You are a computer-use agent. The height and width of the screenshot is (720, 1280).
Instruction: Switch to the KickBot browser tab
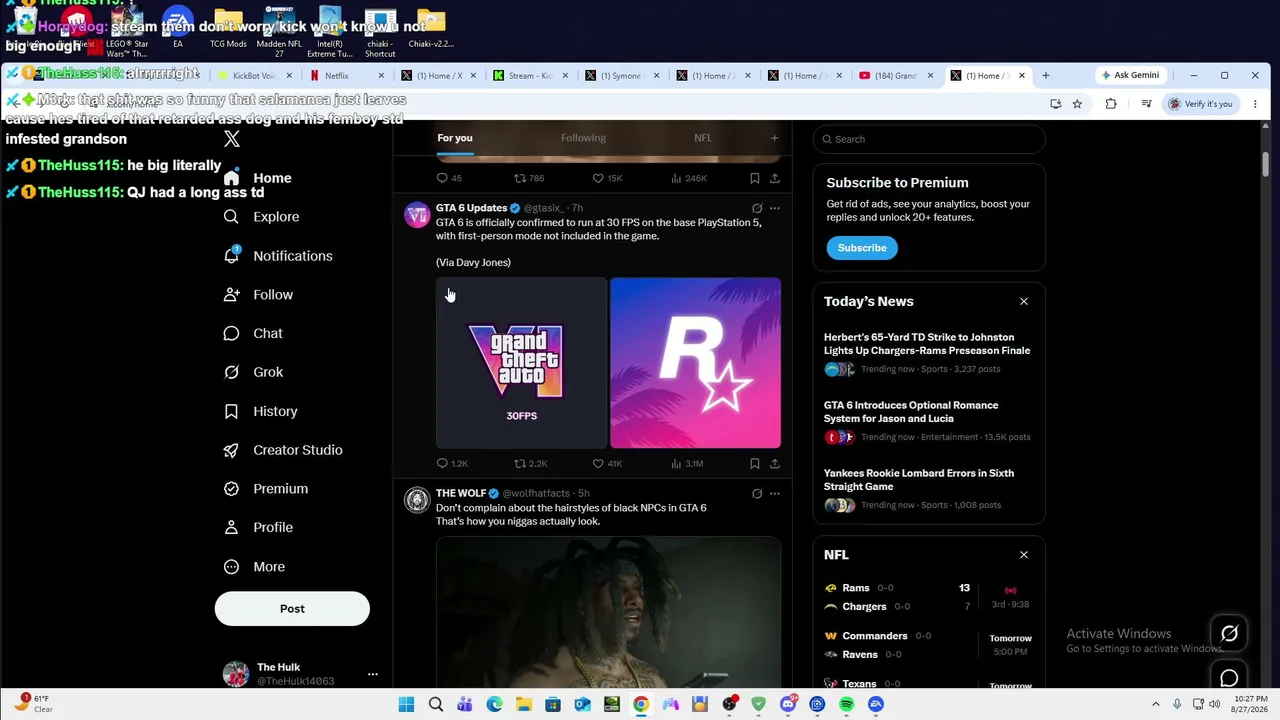pyautogui.click(x=255, y=76)
